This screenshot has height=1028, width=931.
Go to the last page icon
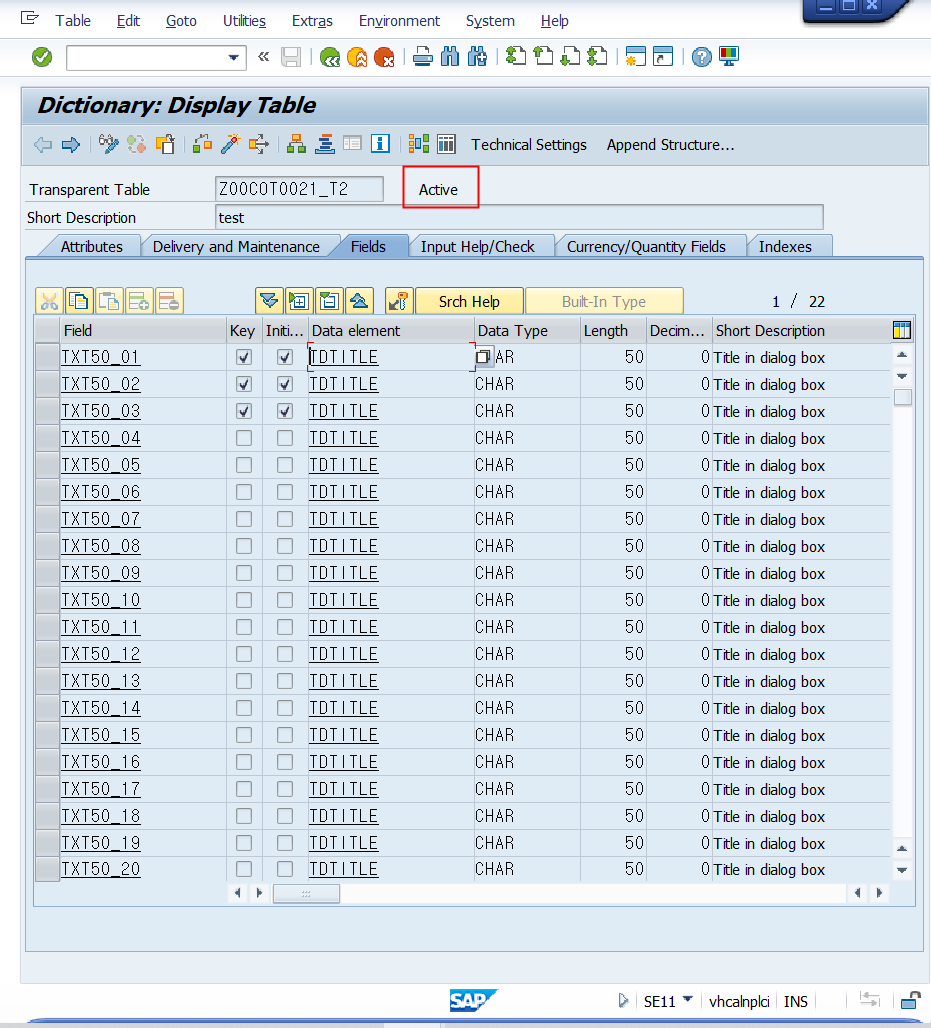click(597, 57)
